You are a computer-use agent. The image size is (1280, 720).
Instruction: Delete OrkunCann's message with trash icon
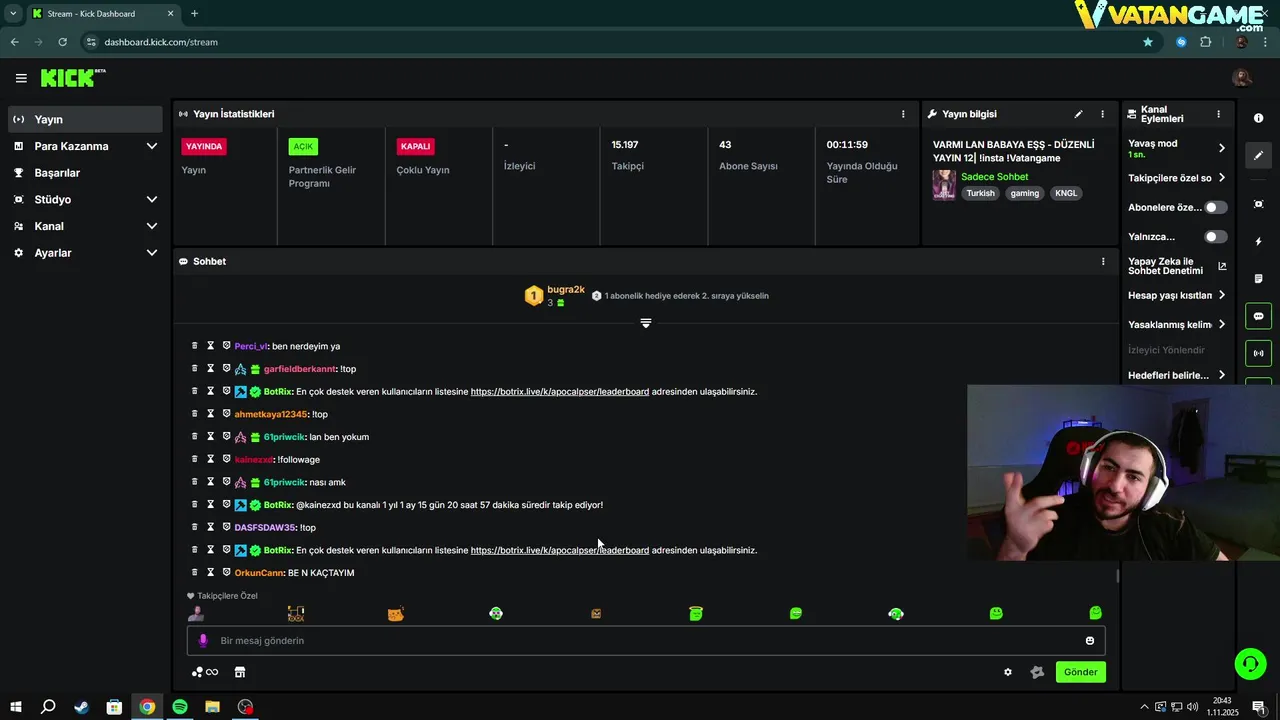pos(195,572)
